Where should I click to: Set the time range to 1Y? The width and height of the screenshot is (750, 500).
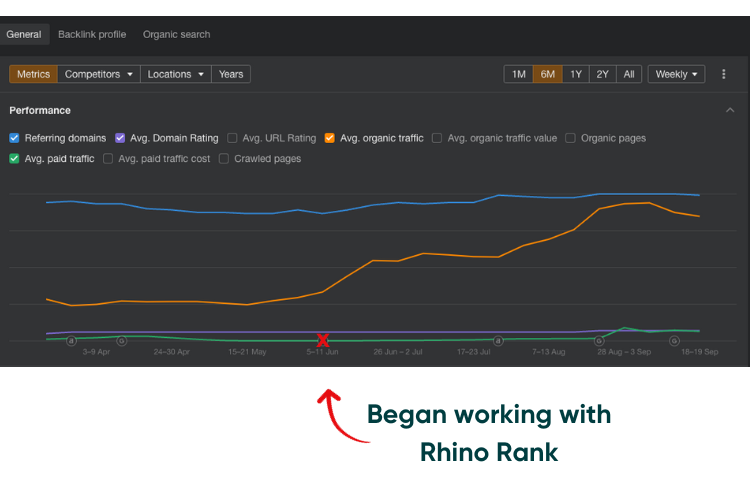575,74
